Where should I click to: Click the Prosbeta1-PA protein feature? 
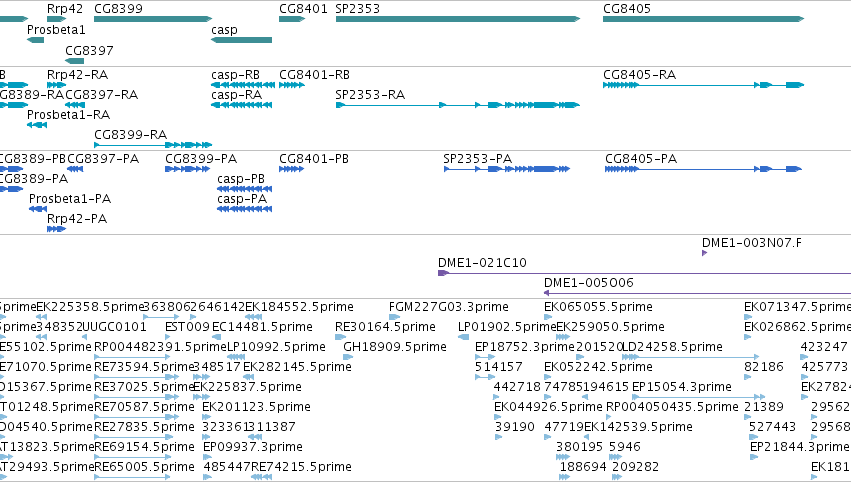pyautogui.click(x=70, y=199)
